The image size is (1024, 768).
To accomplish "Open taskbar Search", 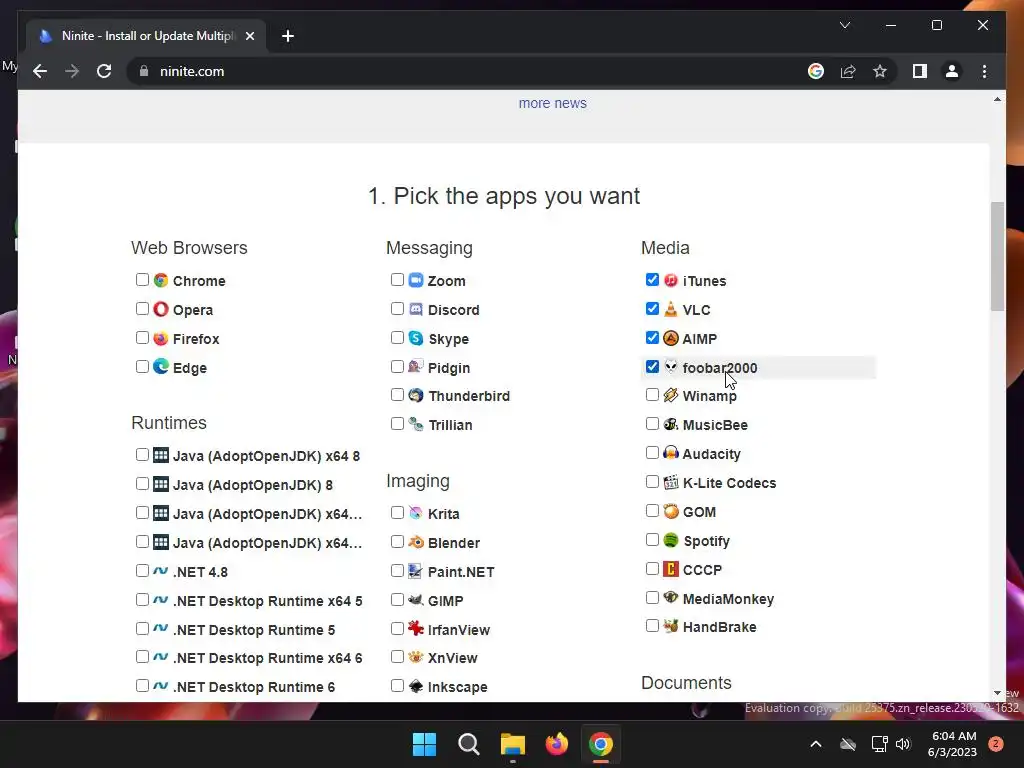I will pyautogui.click(x=469, y=744).
